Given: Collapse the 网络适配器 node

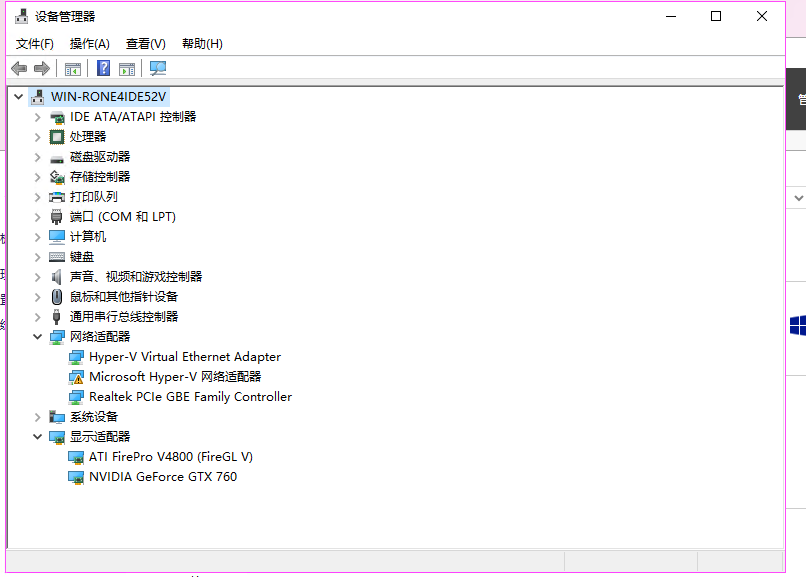Looking at the screenshot, I should click(38, 337).
